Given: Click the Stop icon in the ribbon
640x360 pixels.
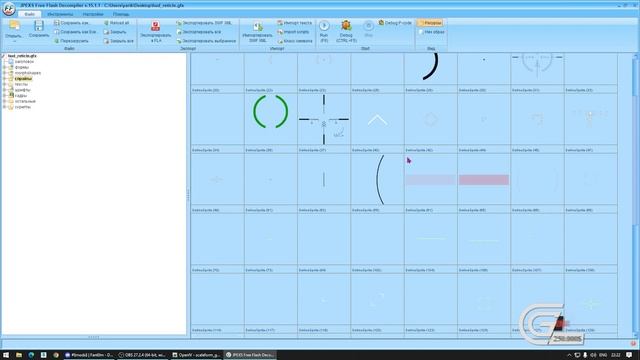Looking at the screenshot, I should tap(368, 26).
